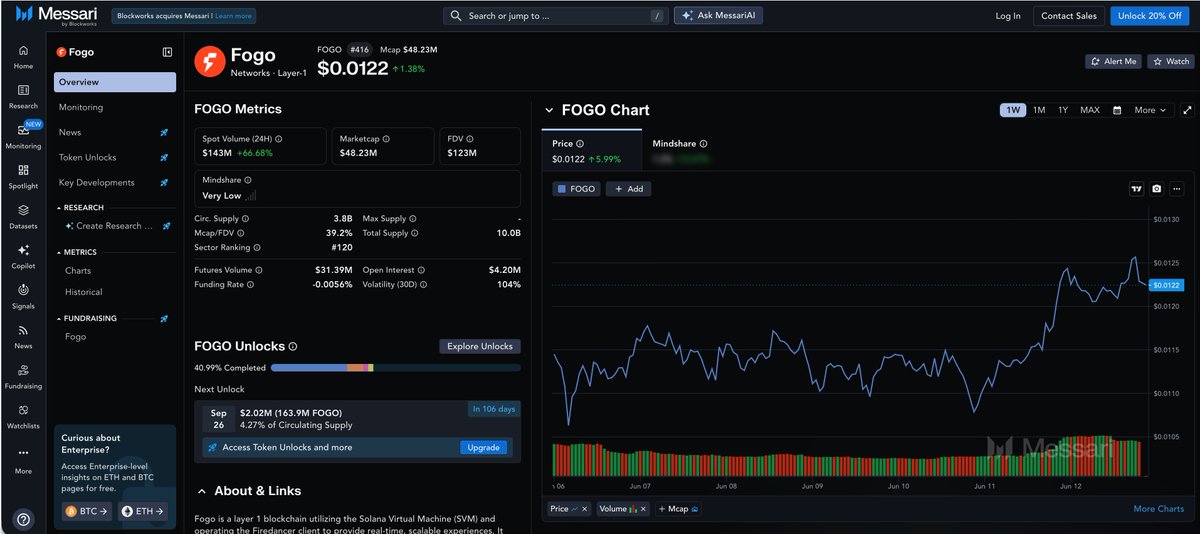
Task: Open Watchlists in the left rail
Action: pyautogui.click(x=23, y=416)
